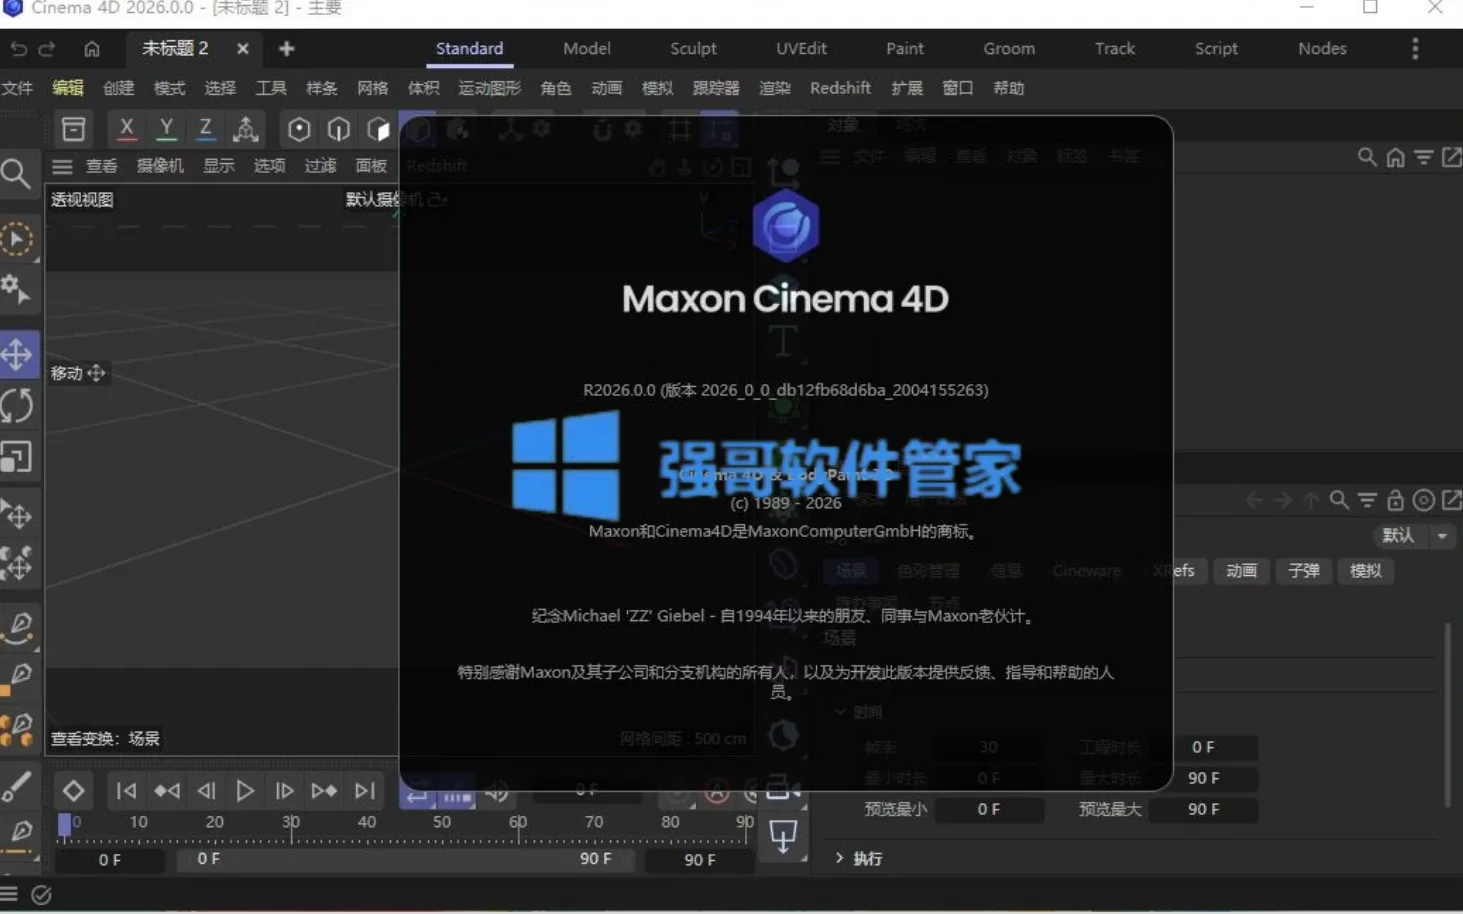Redo the last action

coord(47,48)
